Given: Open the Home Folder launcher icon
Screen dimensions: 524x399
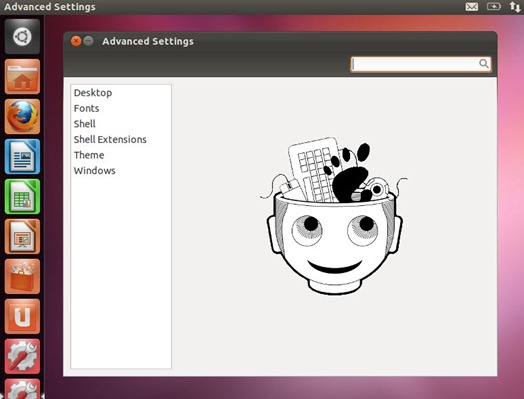Looking at the screenshot, I should point(22,77).
